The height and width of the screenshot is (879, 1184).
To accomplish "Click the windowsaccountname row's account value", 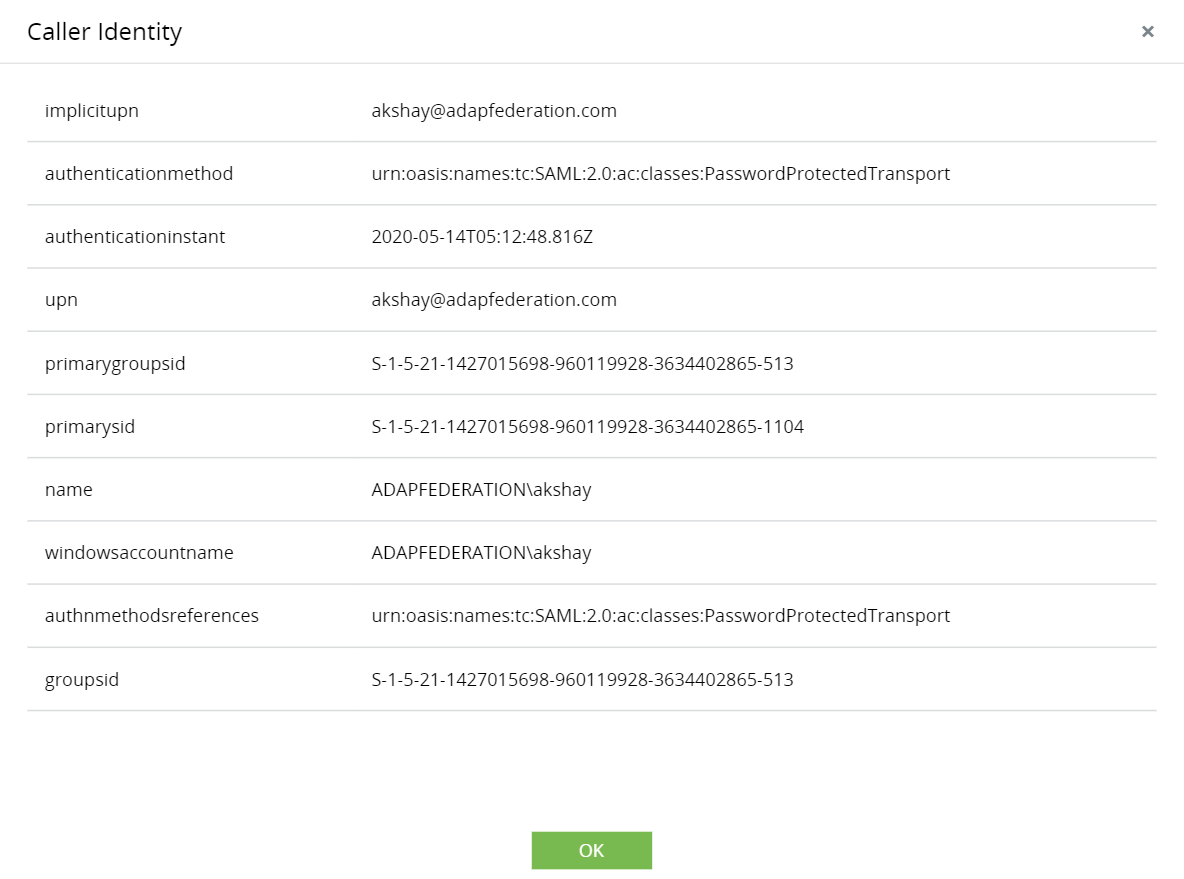I will [x=481, y=553].
